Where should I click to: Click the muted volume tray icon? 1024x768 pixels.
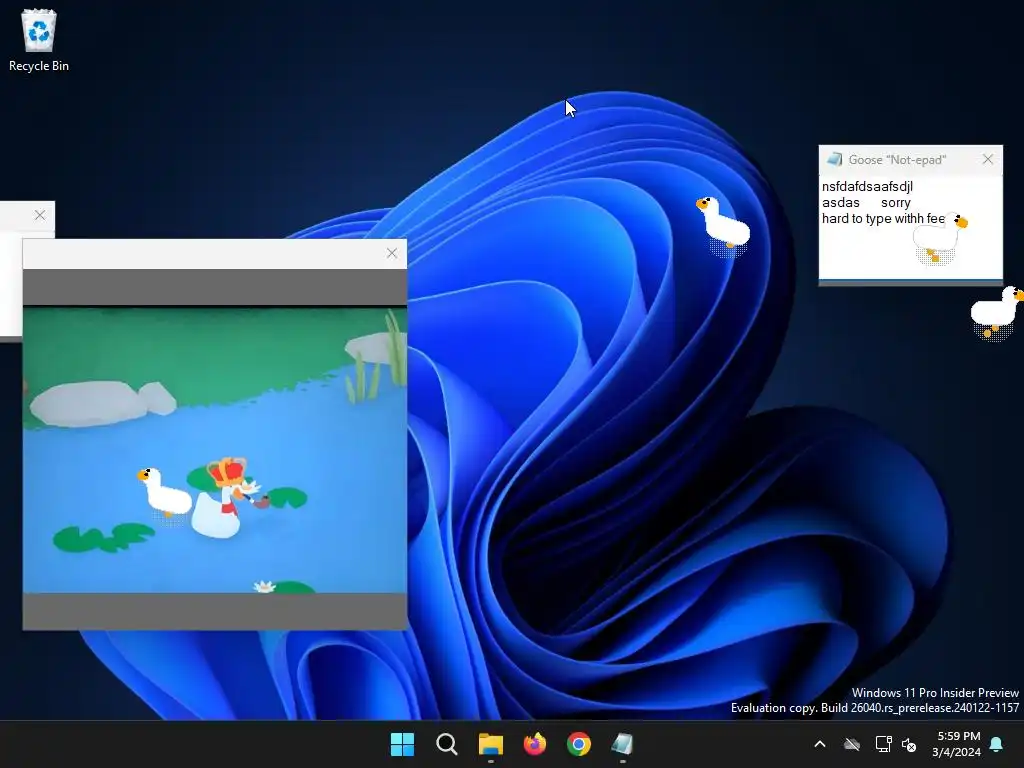point(909,744)
